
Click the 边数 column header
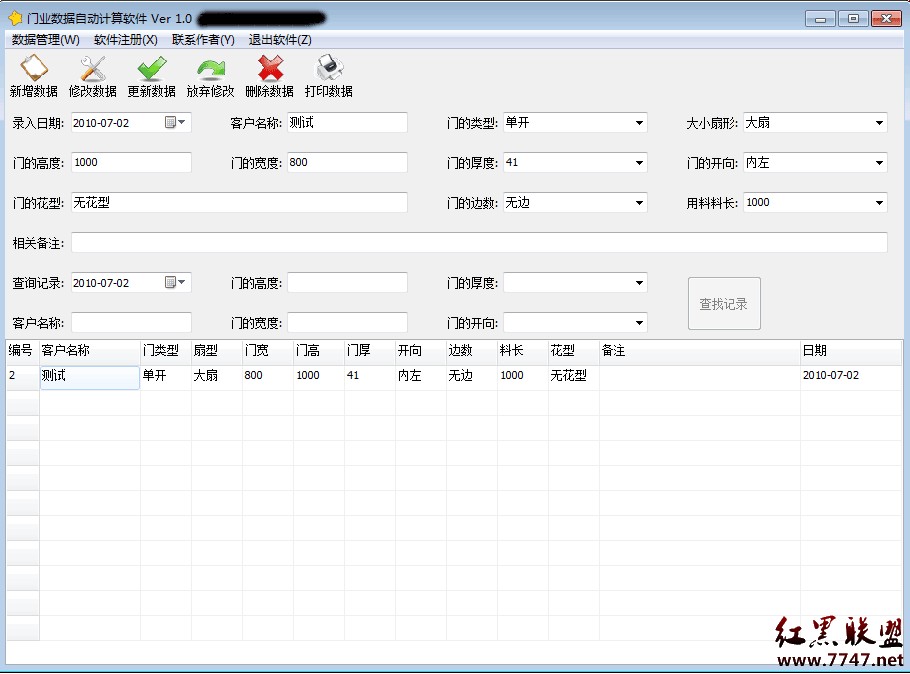[x=472, y=351]
